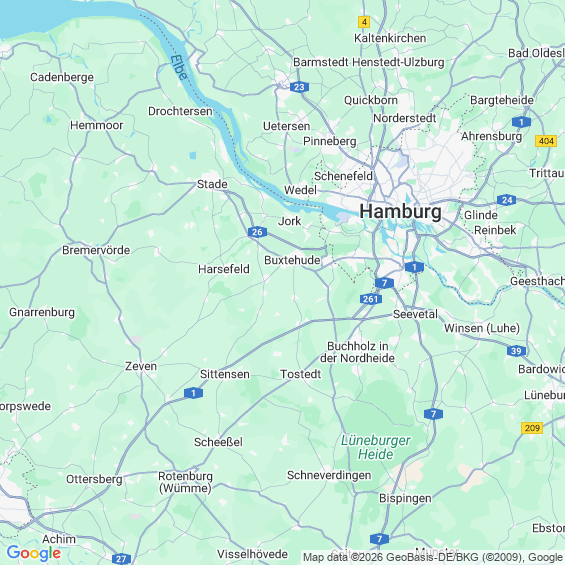Click the Bremervörde town label
This screenshot has width=565, height=565.
coord(96,250)
